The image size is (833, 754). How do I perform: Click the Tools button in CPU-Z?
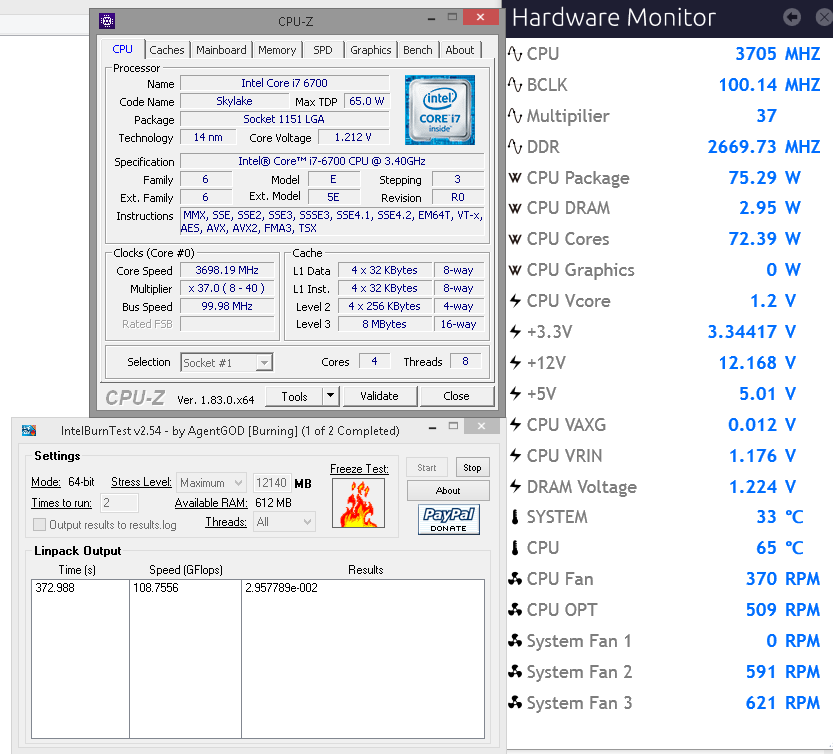(294, 396)
